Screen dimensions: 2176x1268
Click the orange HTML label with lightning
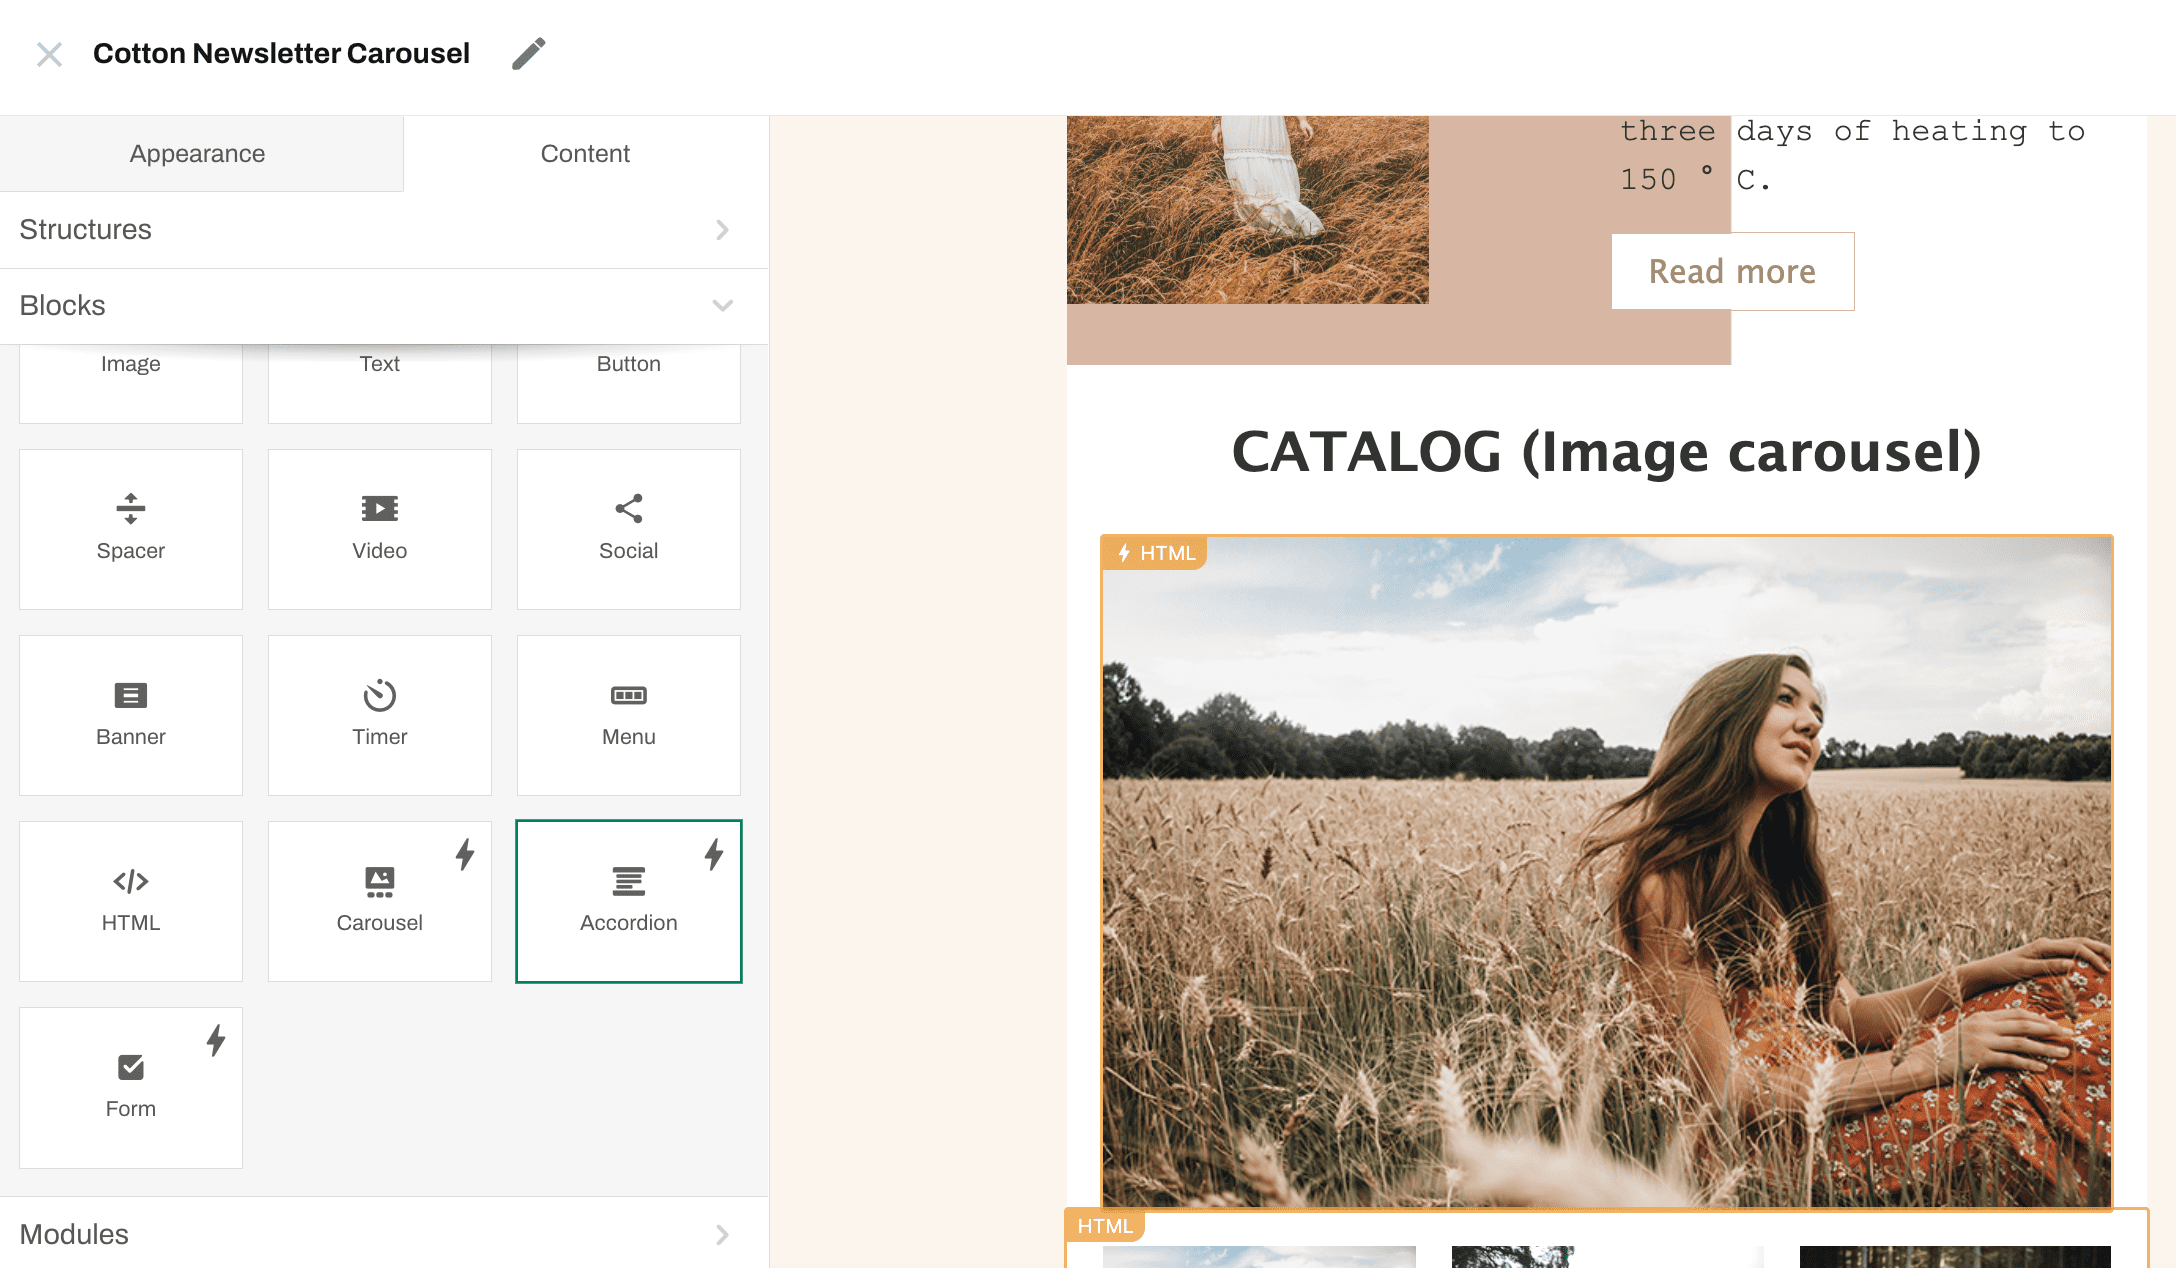point(1155,553)
